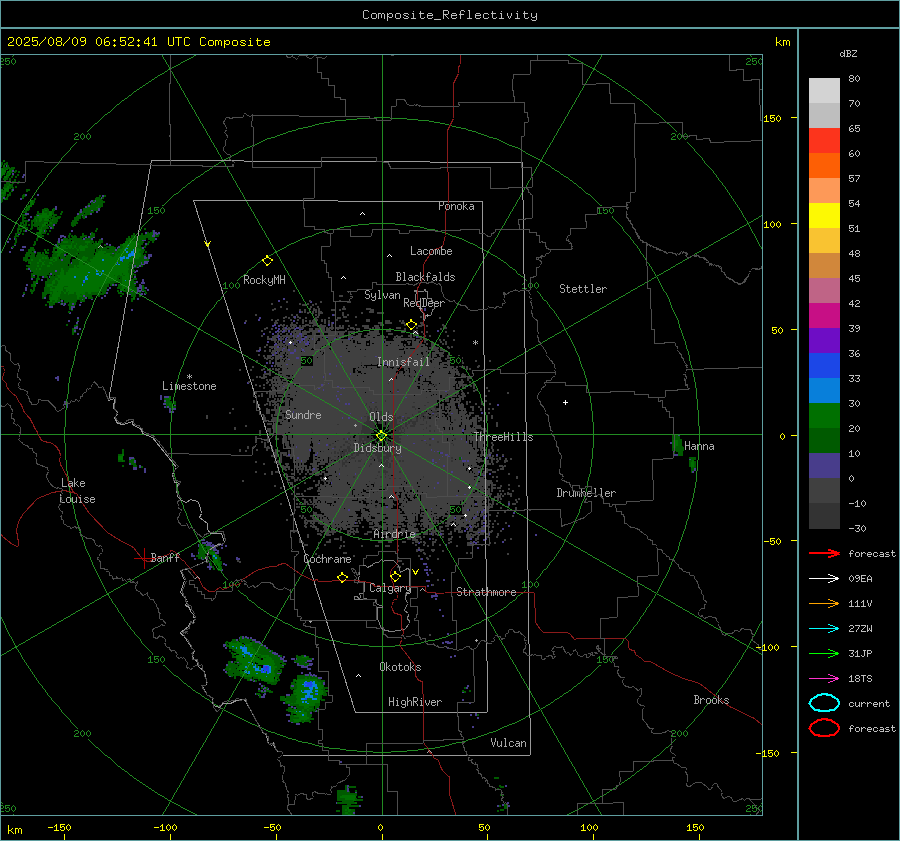
Task: Click the Lake Louise label
Action: pos(77,491)
